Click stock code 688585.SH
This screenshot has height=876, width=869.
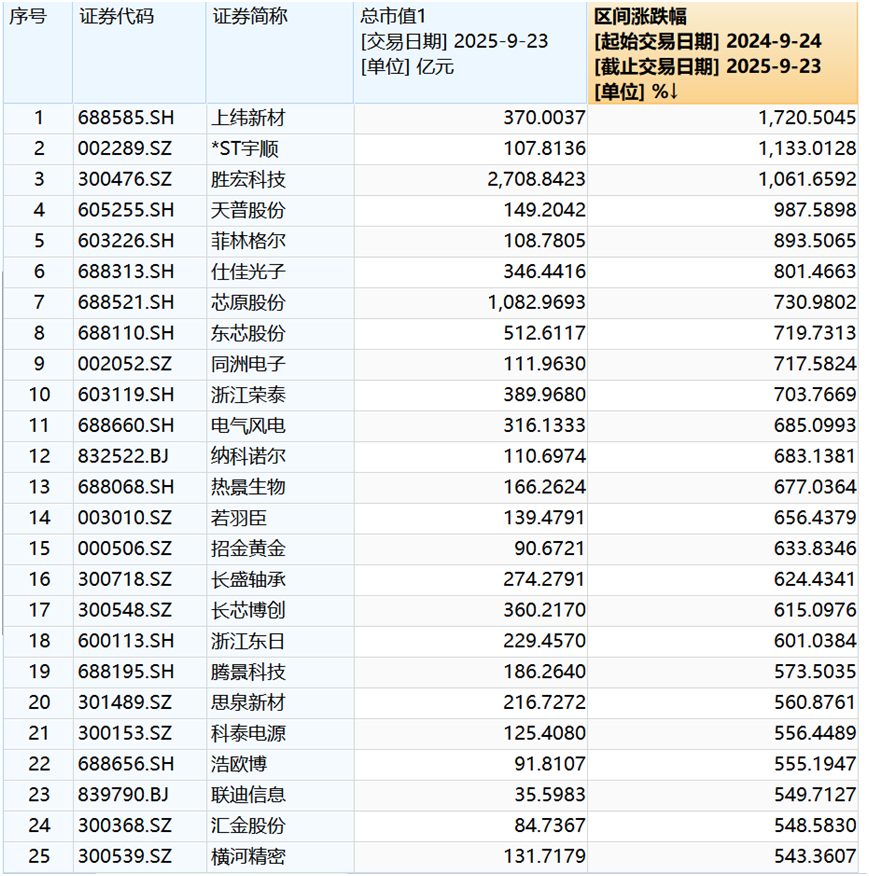pyautogui.click(x=126, y=118)
